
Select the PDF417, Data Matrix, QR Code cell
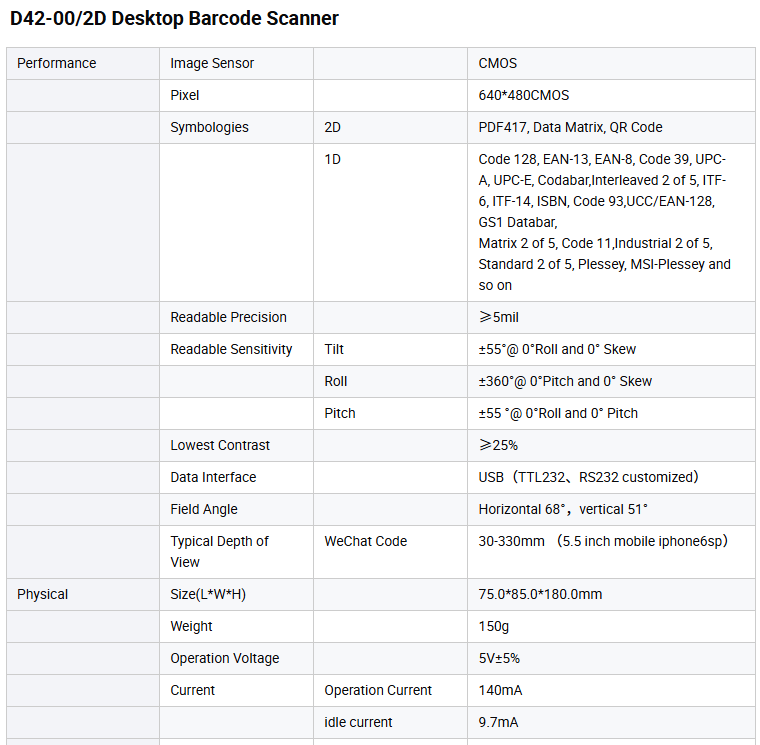[570, 127]
